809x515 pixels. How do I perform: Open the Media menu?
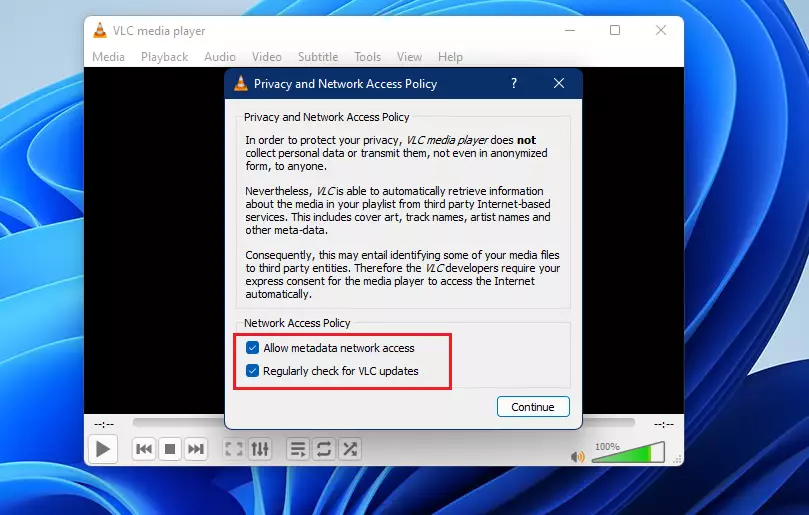click(x=108, y=57)
